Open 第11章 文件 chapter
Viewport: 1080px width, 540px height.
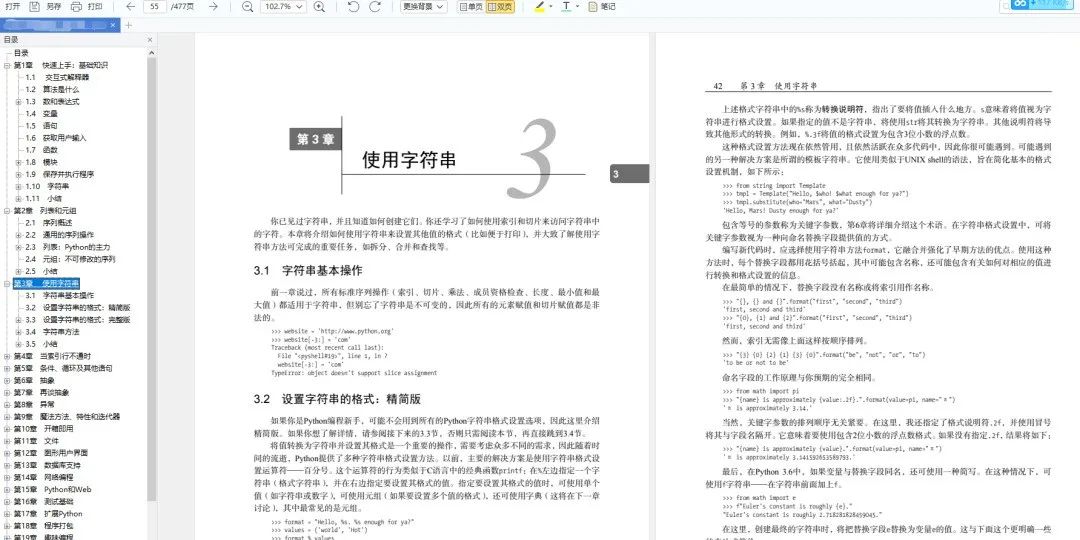[36, 441]
